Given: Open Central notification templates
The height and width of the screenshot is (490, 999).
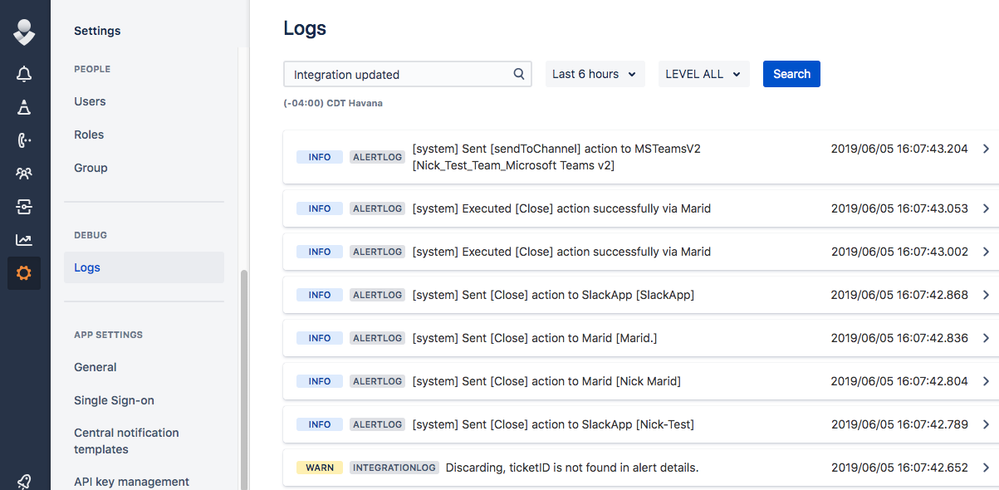Looking at the screenshot, I should (x=126, y=441).
